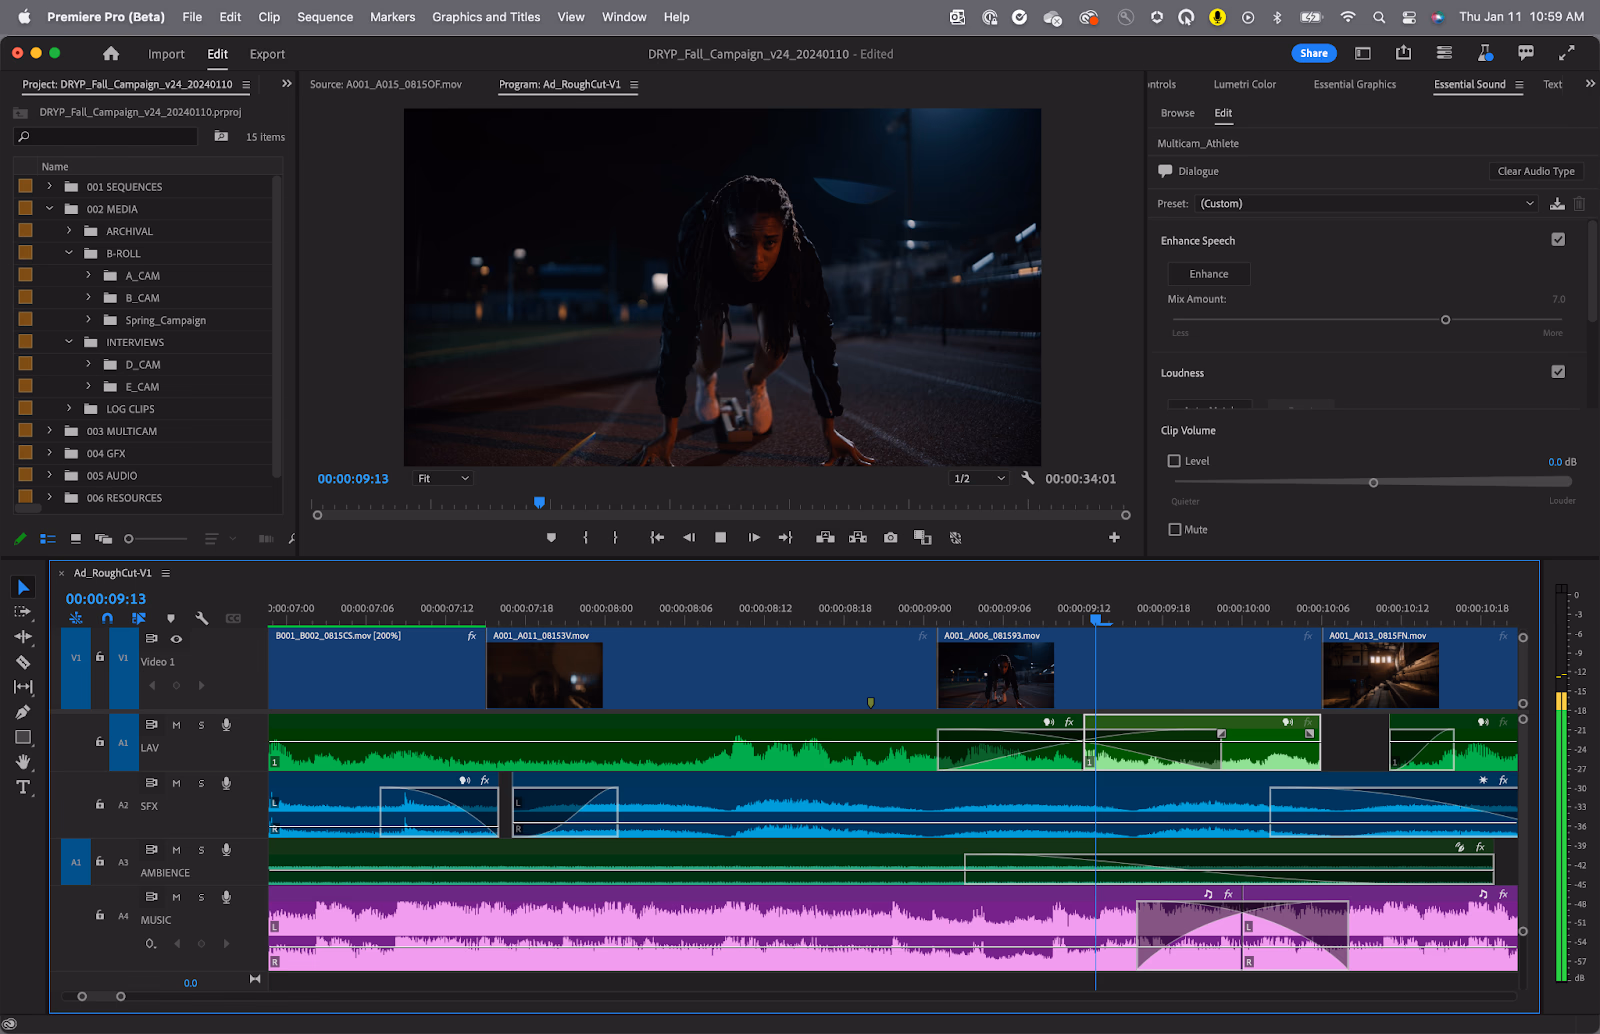Click the Clear Audio Type button
Image resolution: width=1600 pixels, height=1034 pixels.
1536,171
